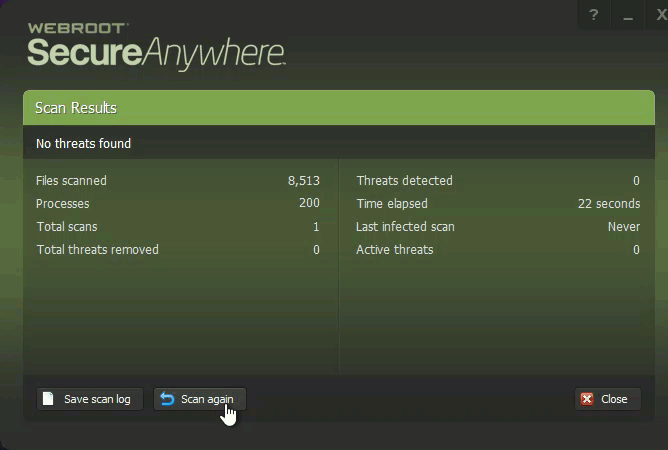This screenshot has width=668, height=450.
Task: Click the 'Processes' label
Action: click(x=63, y=204)
